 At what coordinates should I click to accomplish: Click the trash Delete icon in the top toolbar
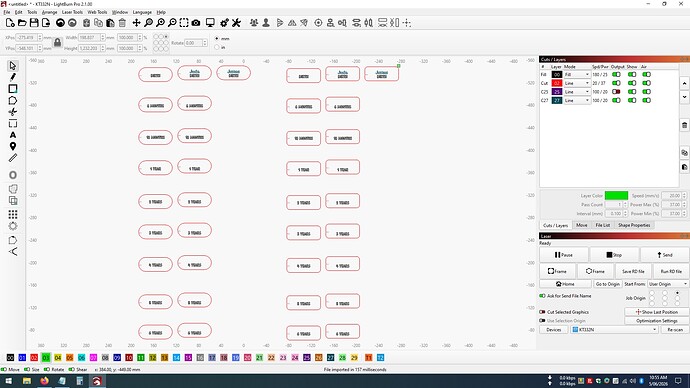(122, 23)
